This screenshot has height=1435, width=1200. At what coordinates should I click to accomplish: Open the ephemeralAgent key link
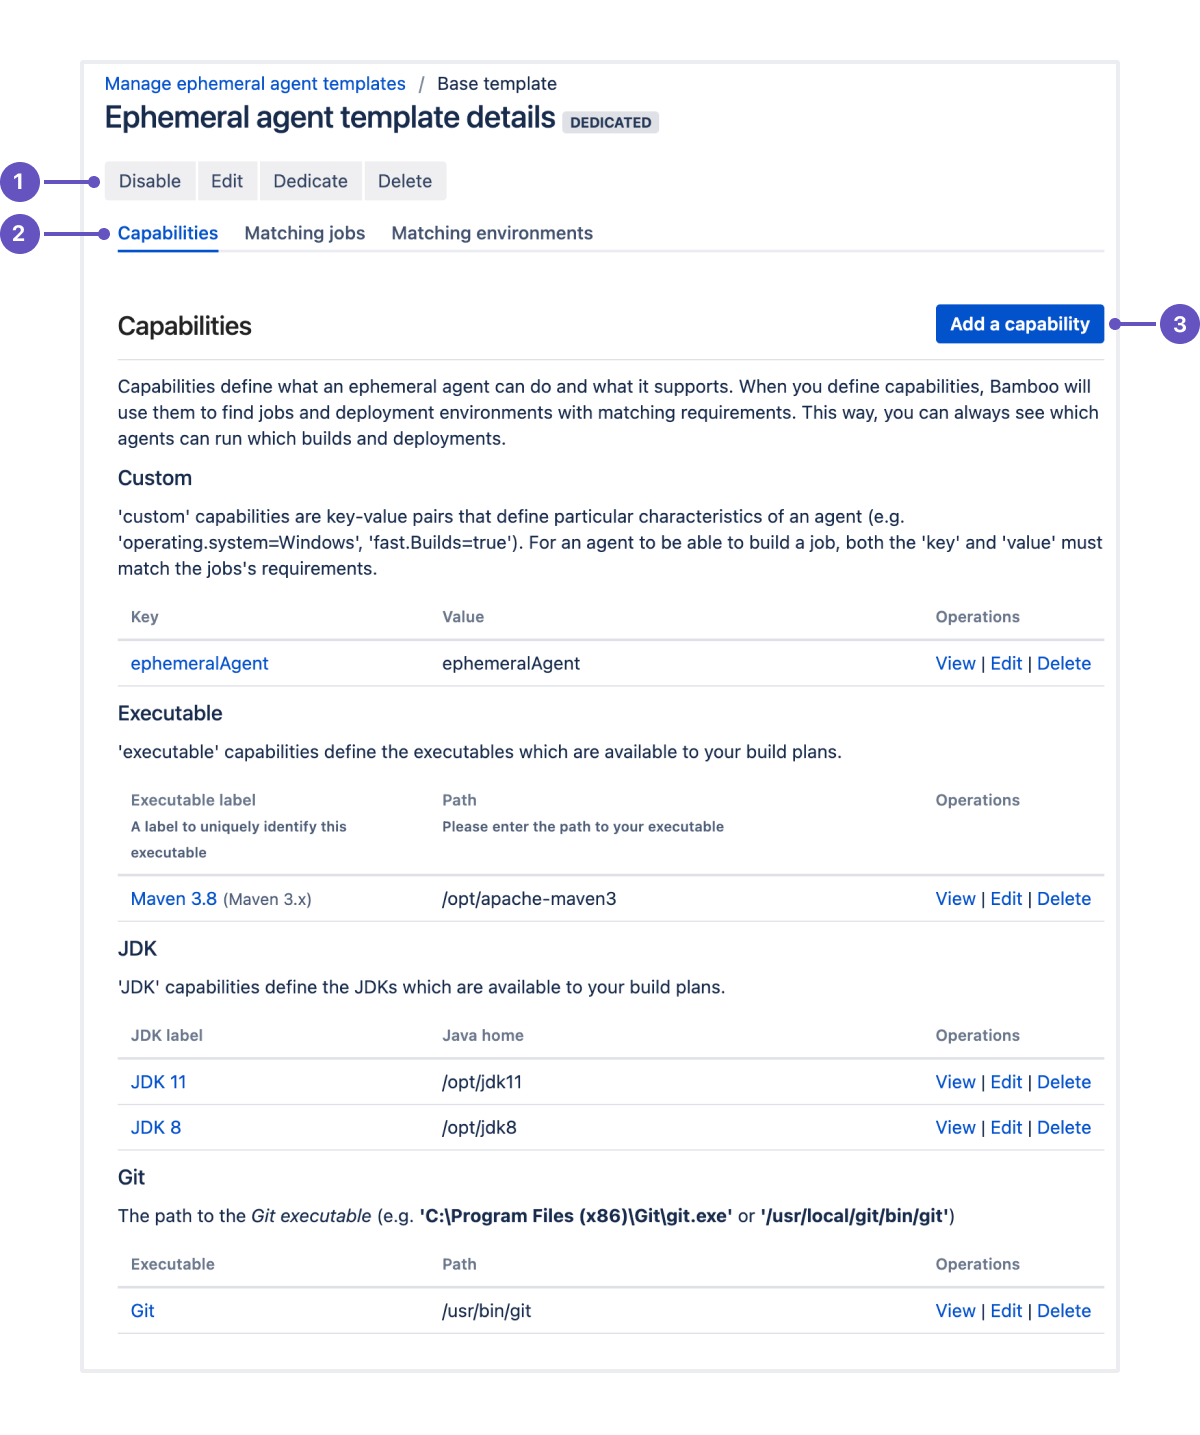click(x=199, y=664)
